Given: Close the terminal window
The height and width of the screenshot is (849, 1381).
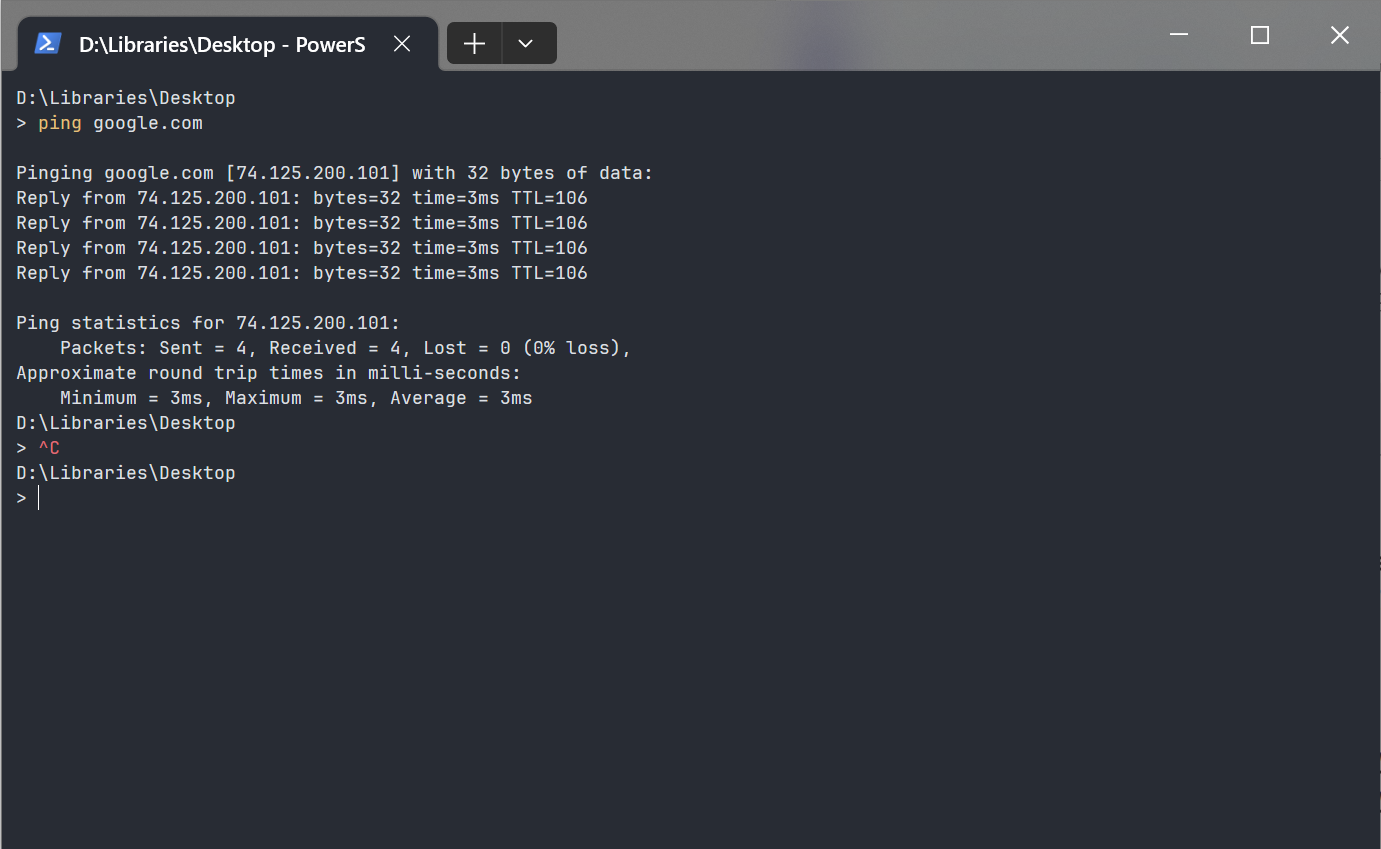Looking at the screenshot, I should click(x=1340, y=36).
